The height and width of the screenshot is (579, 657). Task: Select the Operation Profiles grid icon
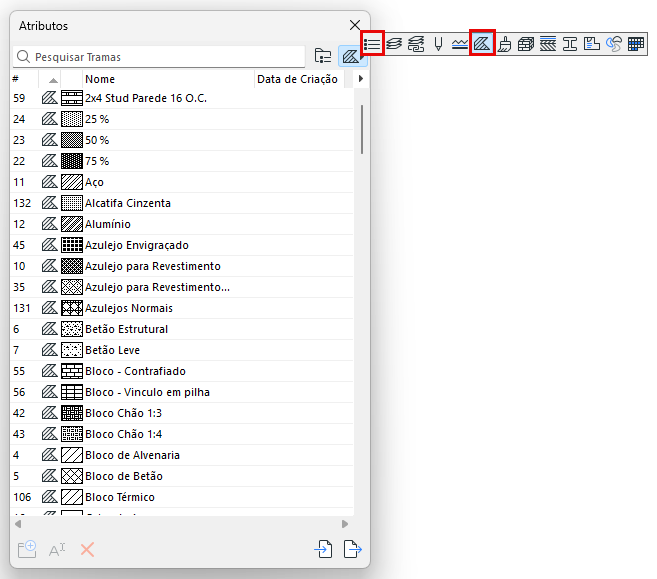coord(636,44)
